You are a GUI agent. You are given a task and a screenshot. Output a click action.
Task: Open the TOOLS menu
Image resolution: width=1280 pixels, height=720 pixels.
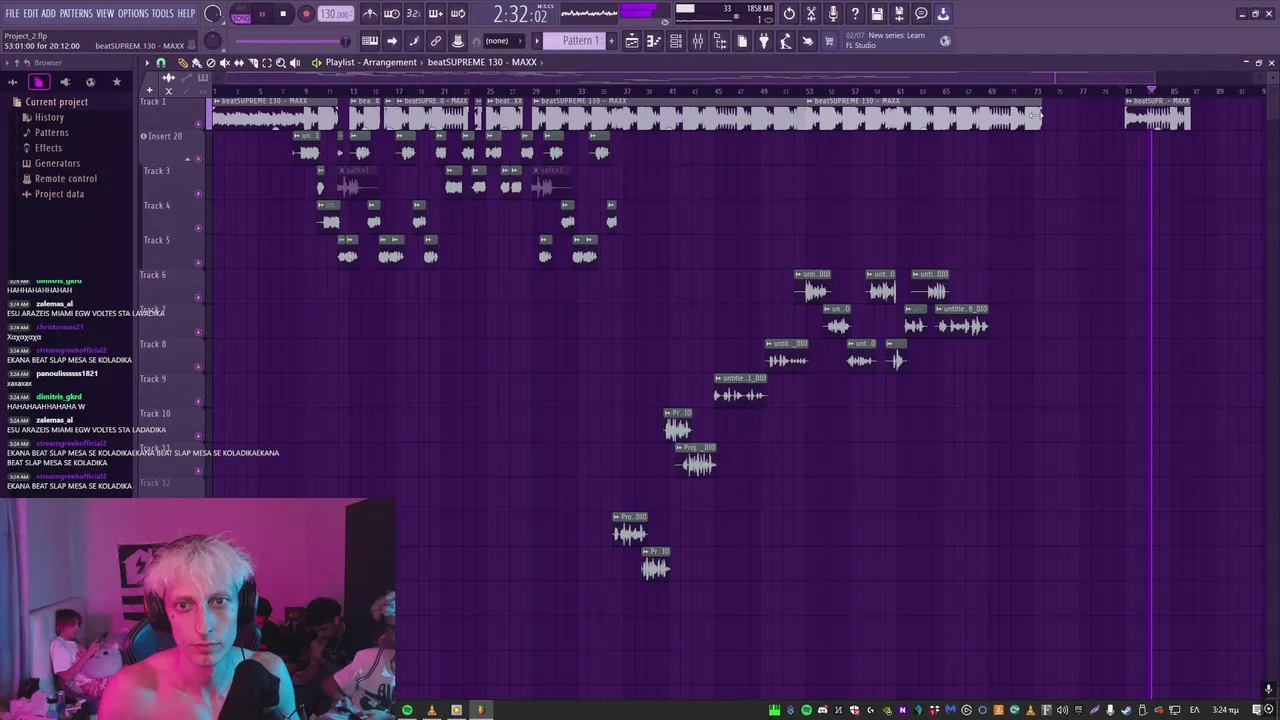coord(163,13)
